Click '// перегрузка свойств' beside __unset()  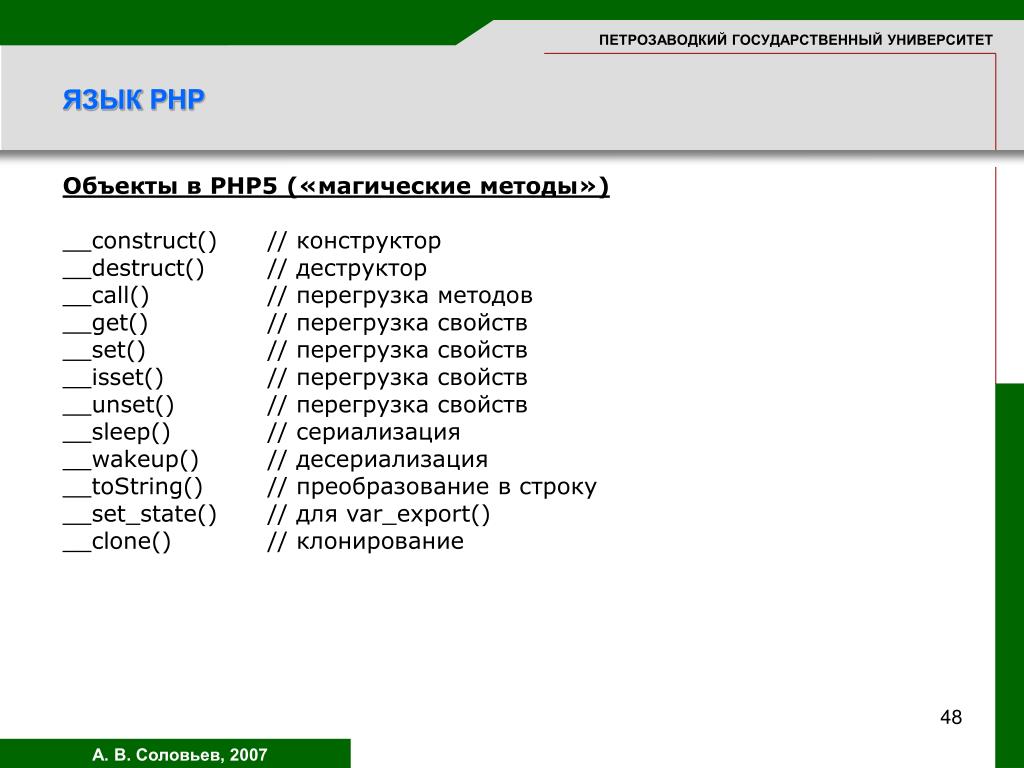click(x=397, y=406)
